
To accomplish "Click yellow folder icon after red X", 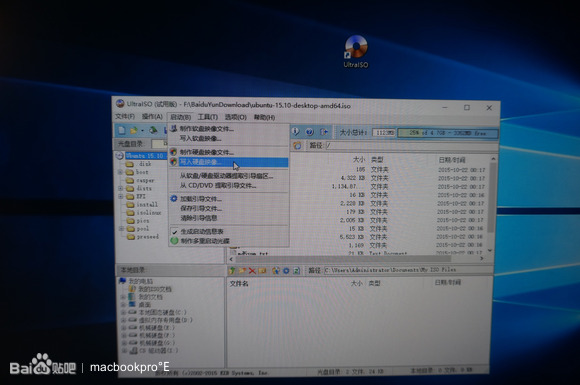I will click(262, 271).
